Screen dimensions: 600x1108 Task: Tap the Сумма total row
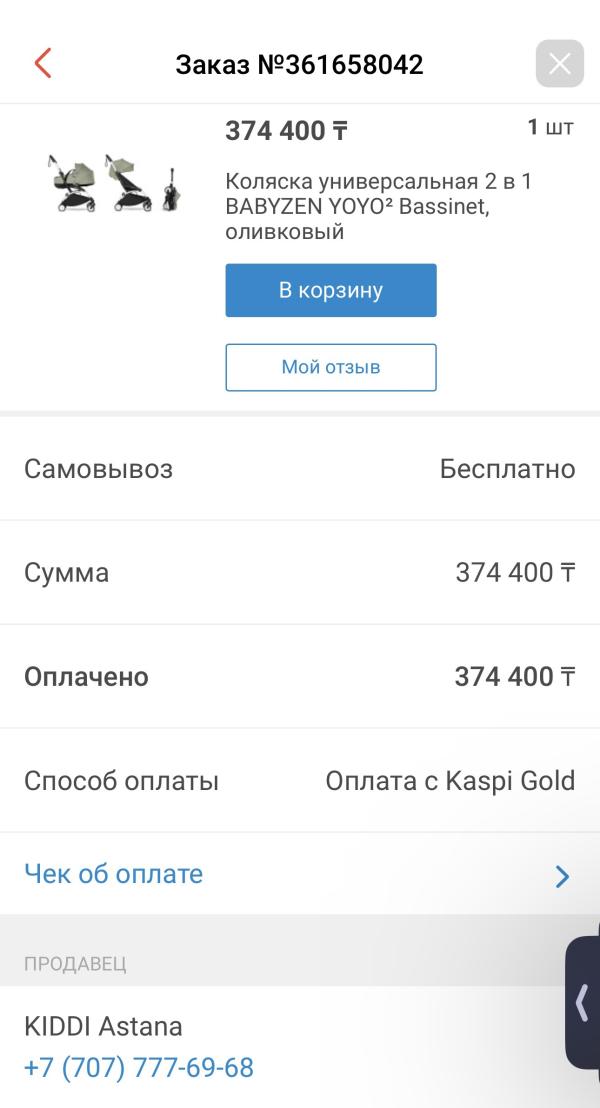click(x=300, y=572)
